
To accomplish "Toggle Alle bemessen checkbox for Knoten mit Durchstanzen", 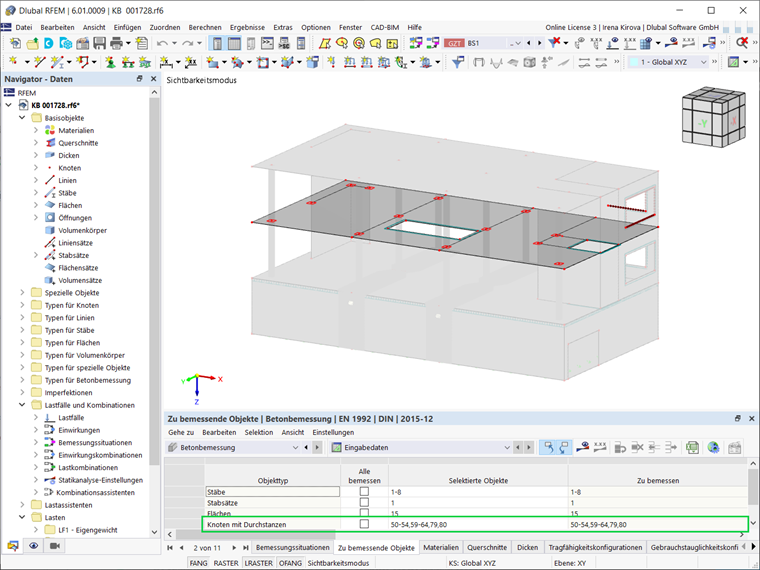I will tap(364, 524).
